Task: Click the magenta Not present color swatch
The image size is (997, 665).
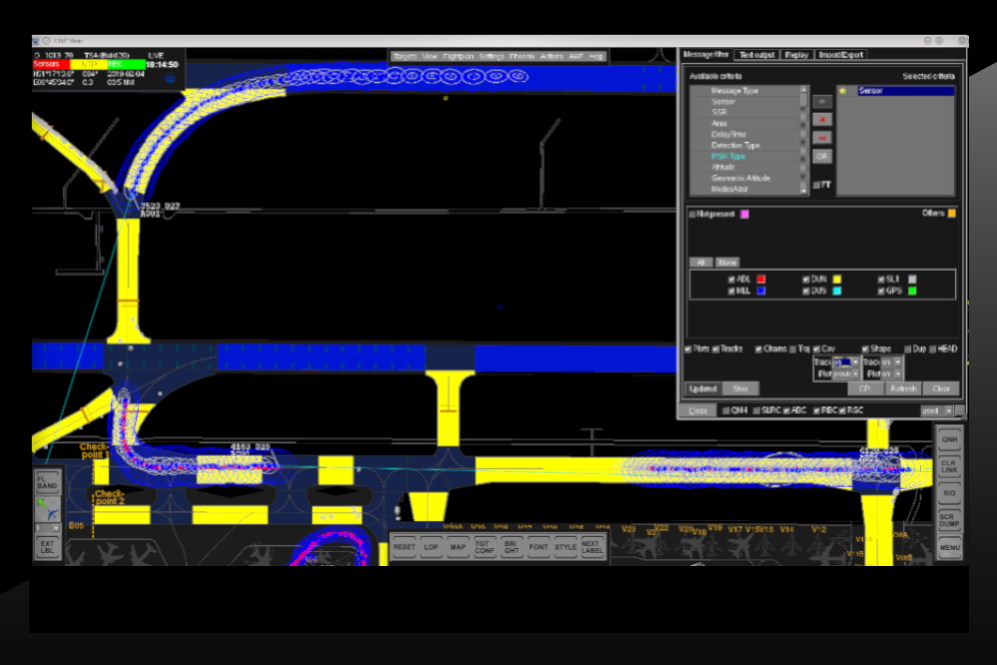Action: pos(744,213)
